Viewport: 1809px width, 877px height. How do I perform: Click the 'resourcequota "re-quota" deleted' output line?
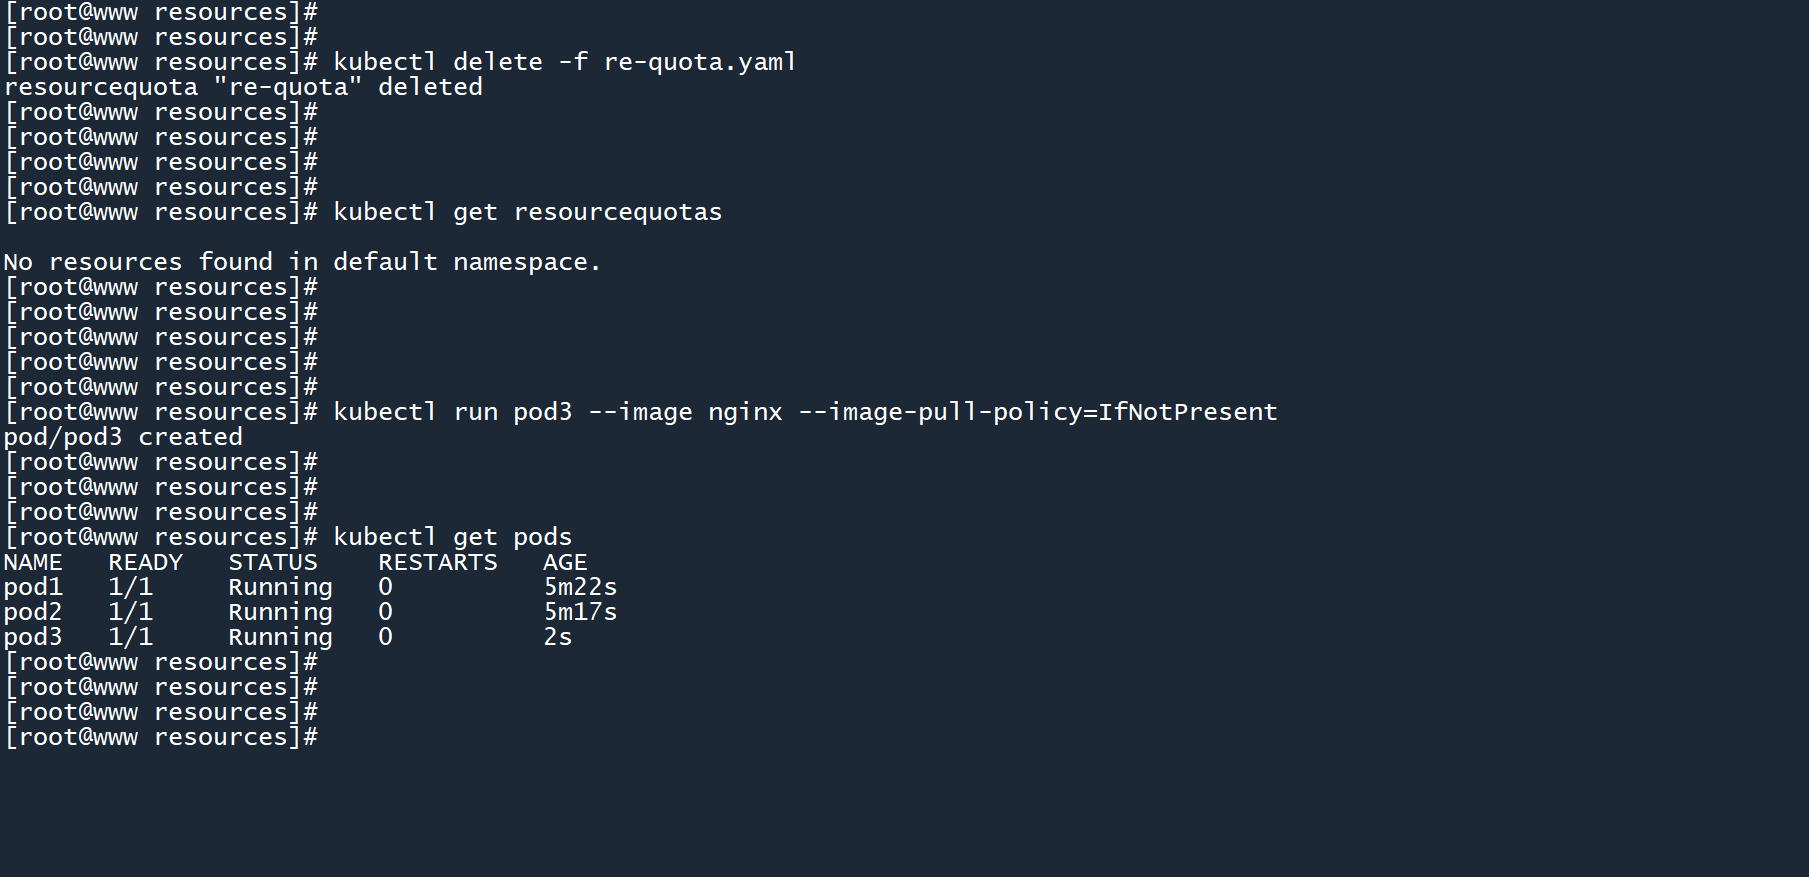[243, 87]
